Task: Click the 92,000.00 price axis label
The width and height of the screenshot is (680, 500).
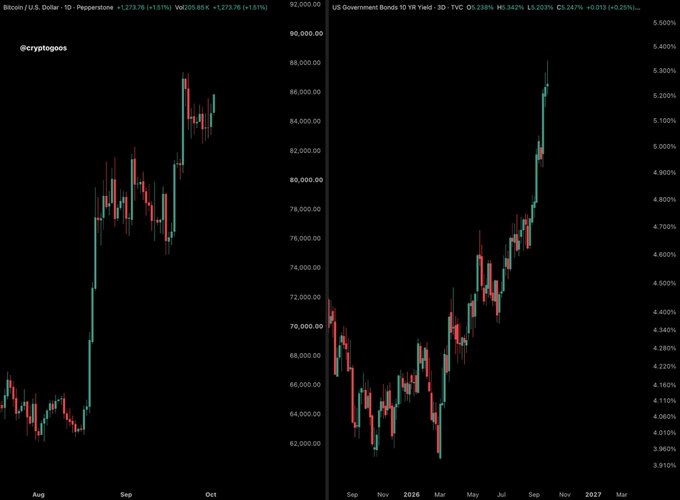Action: (305, 4)
